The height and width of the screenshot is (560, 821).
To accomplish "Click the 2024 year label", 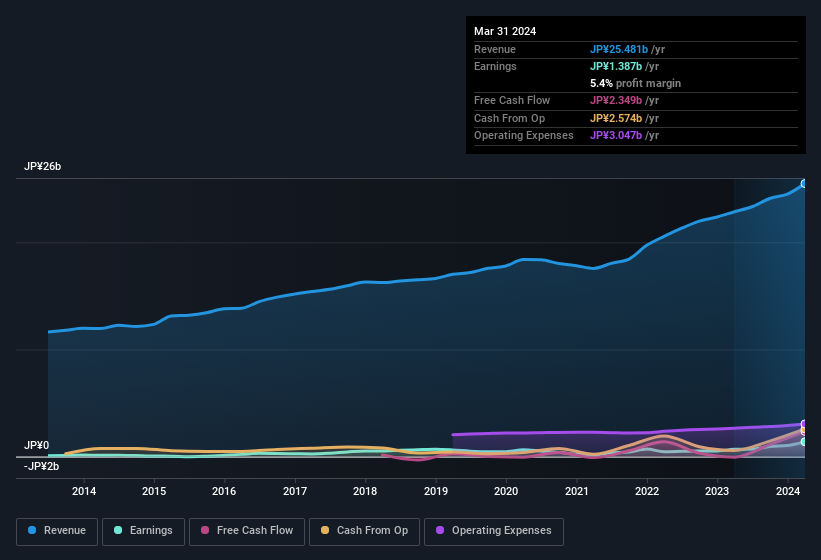I will [788, 491].
